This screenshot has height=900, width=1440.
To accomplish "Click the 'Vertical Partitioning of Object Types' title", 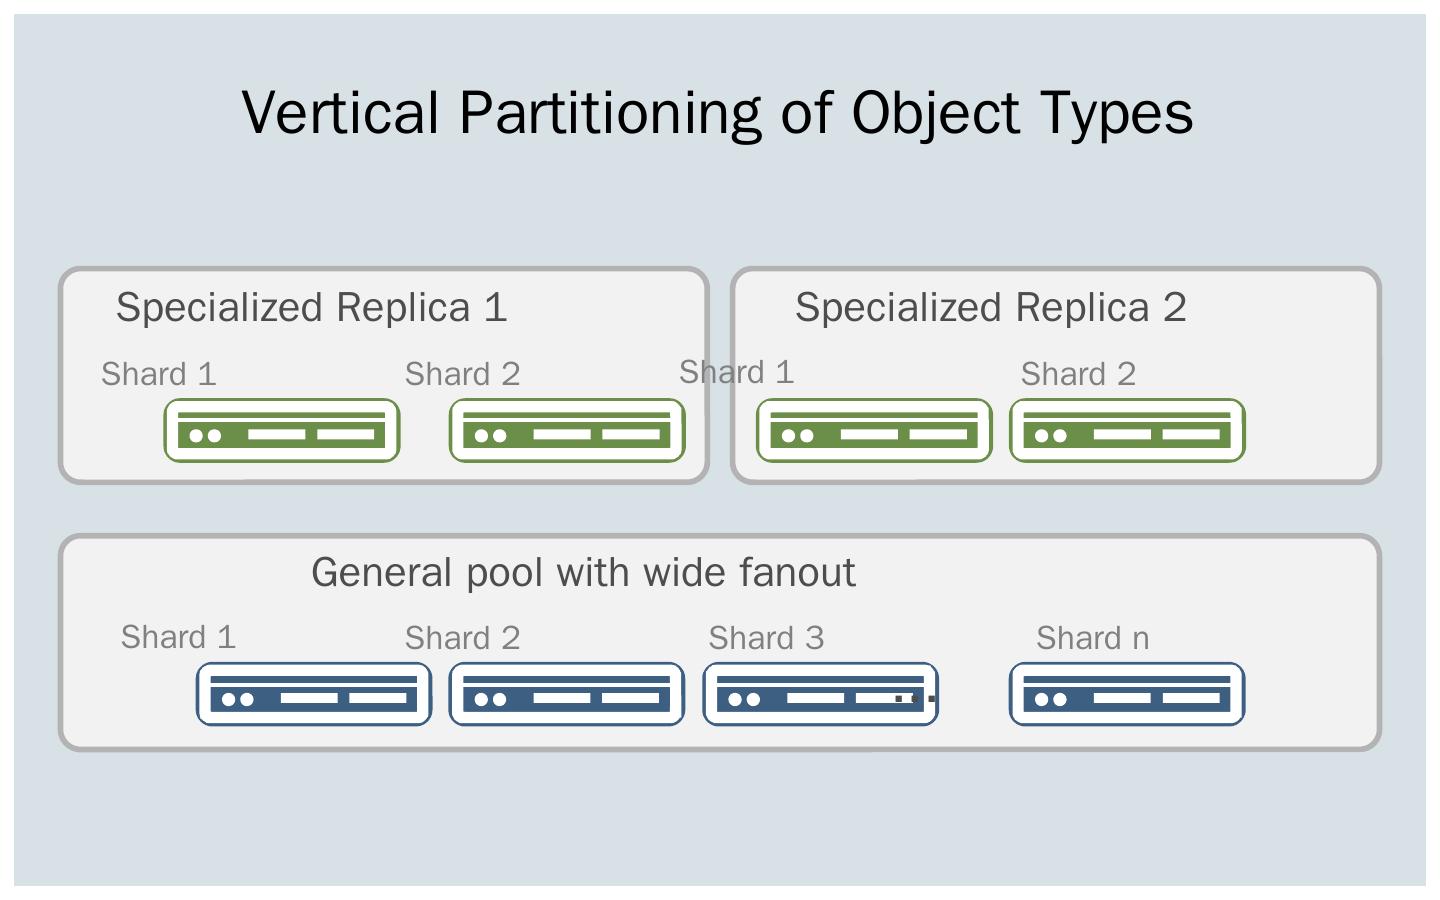I will 717,112.
